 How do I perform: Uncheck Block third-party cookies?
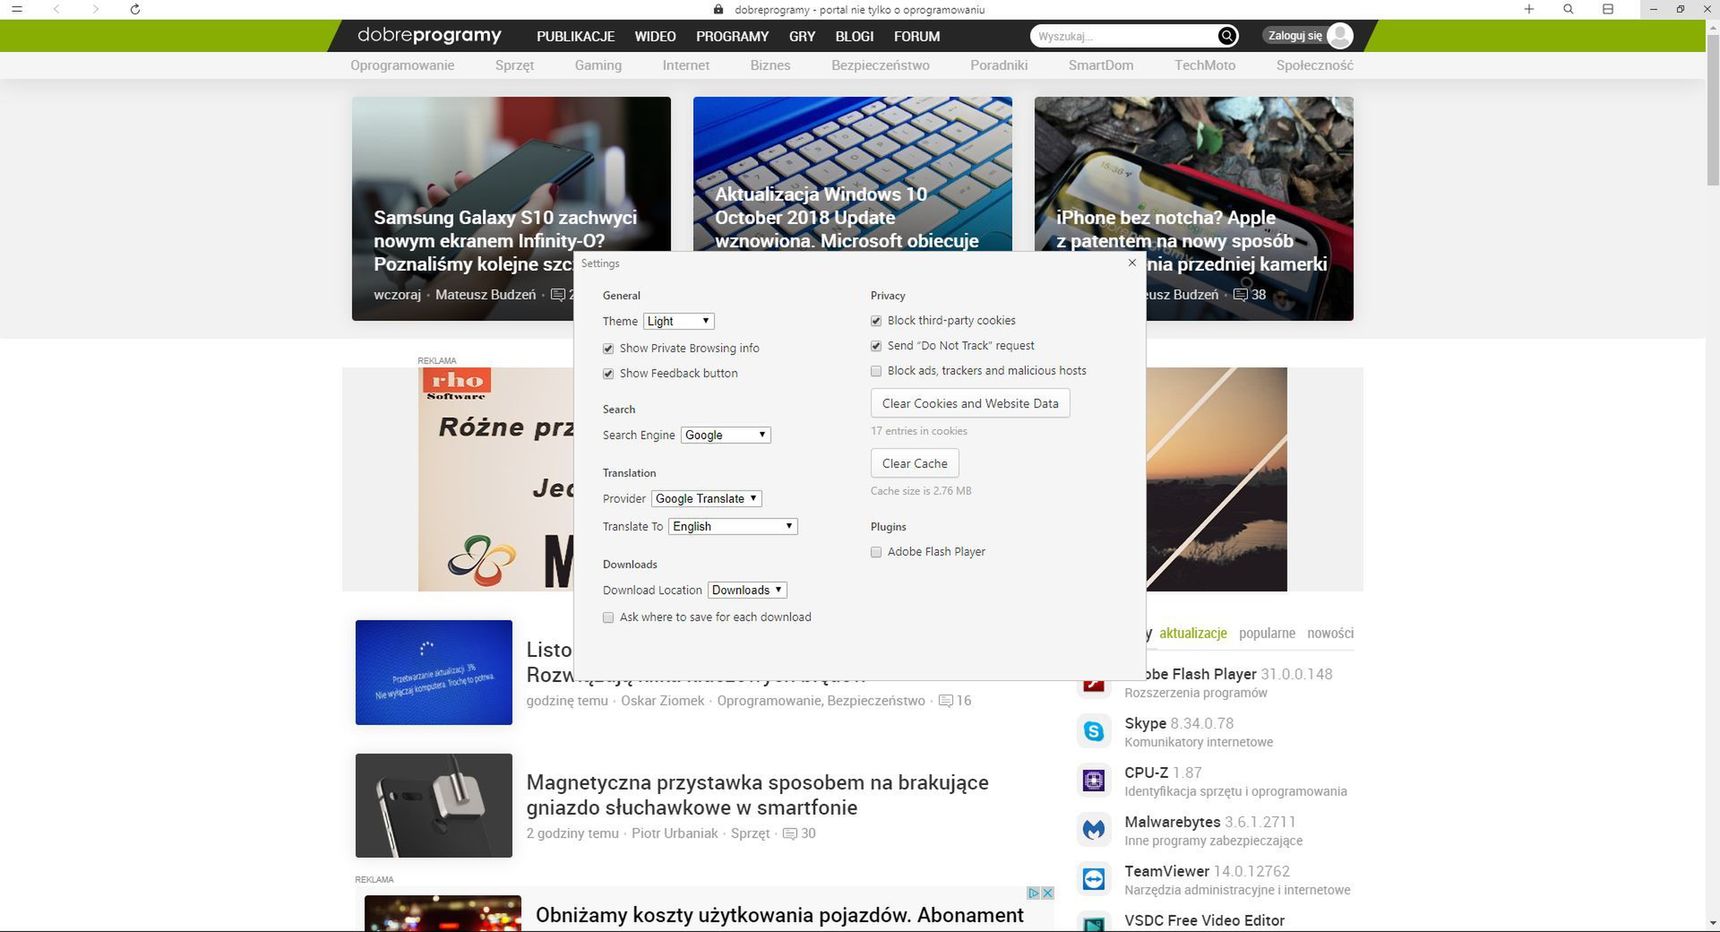(x=876, y=321)
